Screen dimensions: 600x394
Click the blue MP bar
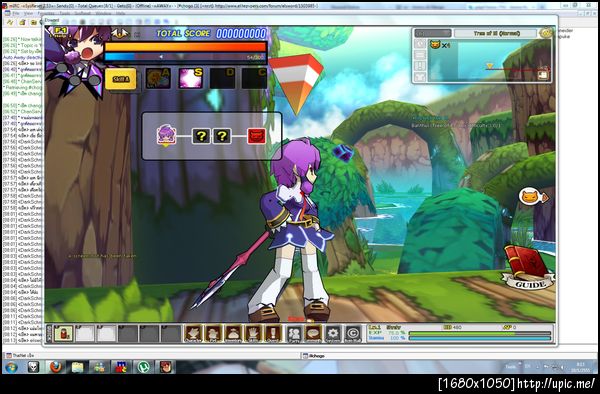185,57
